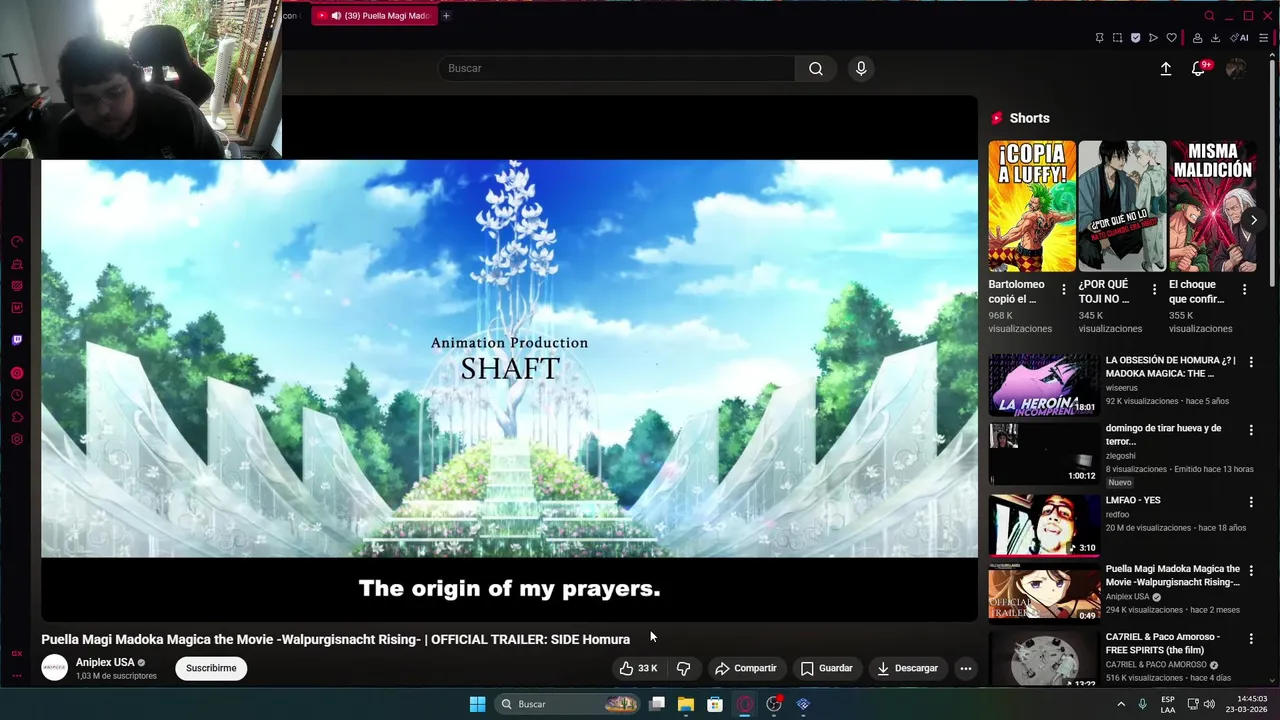Like the video with thumbs up
The image size is (1280, 720).
click(x=638, y=668)
